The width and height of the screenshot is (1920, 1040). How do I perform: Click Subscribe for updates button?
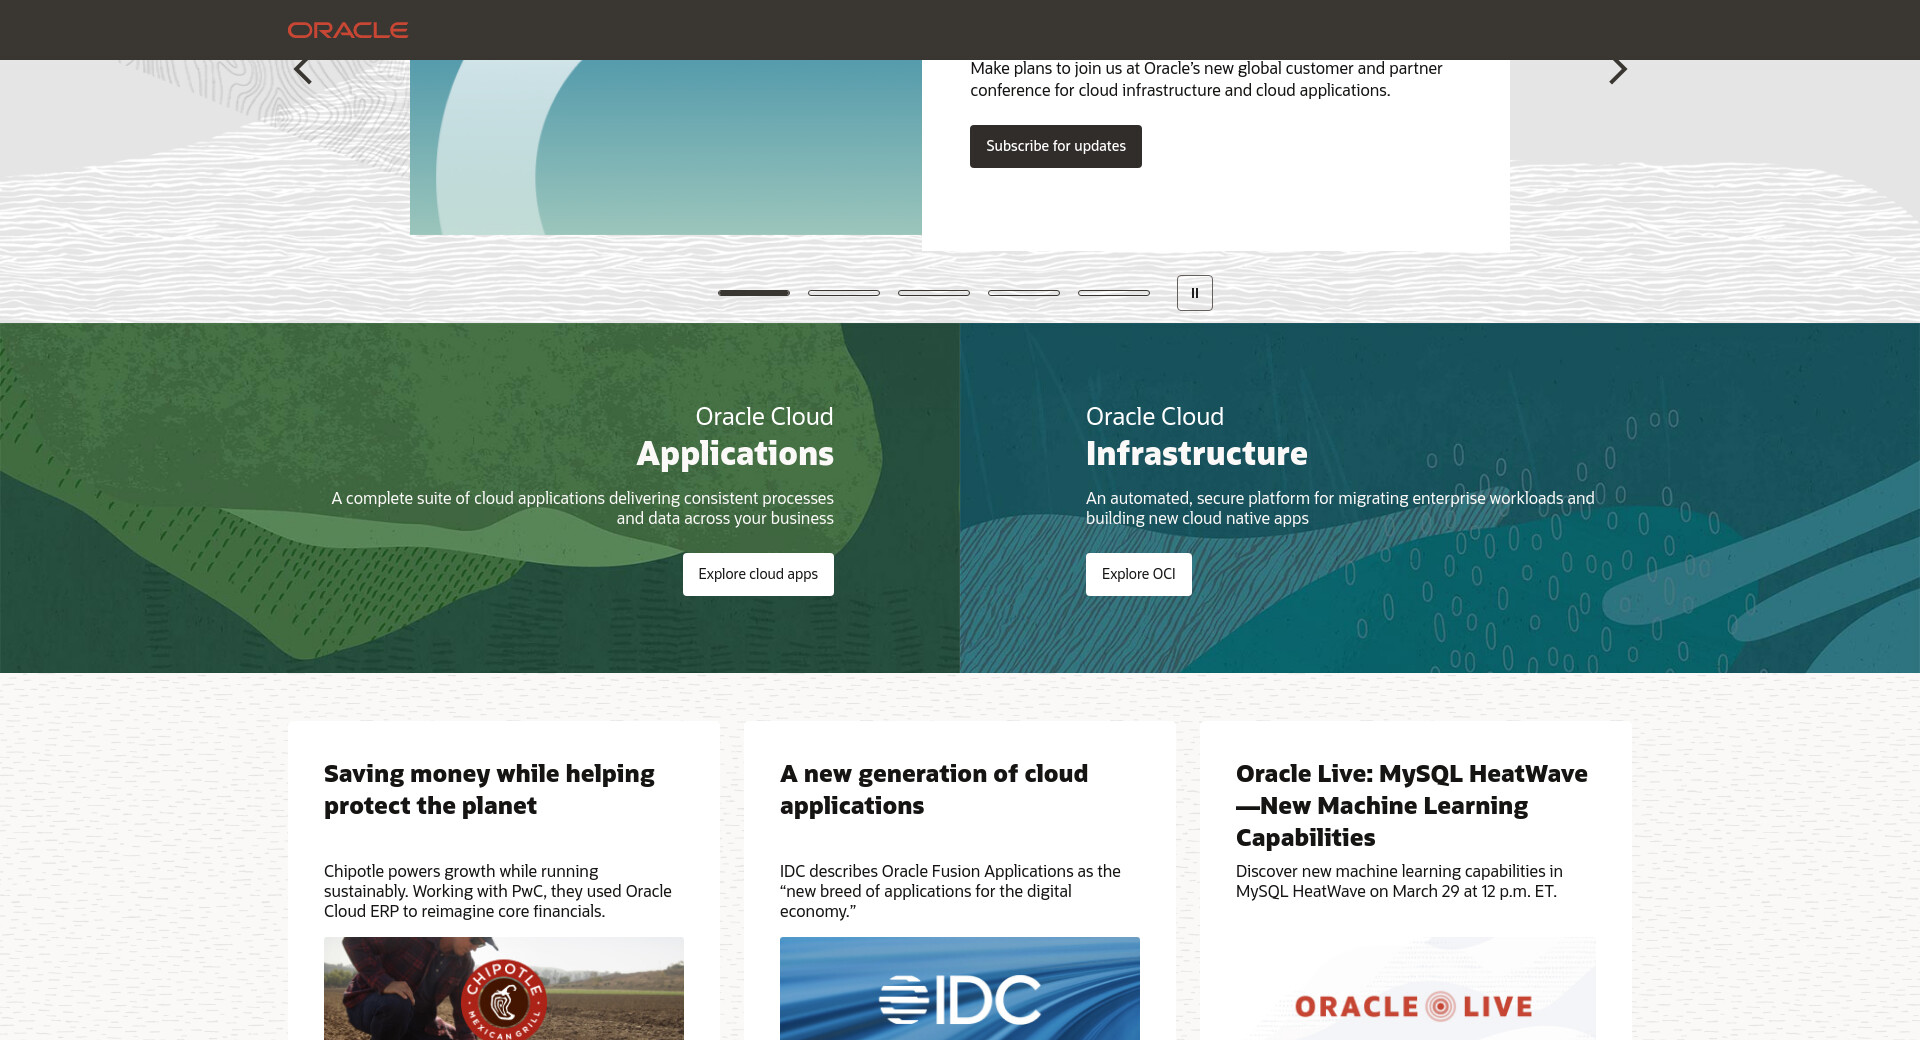pyautogui.click(x=1055, y=146)
